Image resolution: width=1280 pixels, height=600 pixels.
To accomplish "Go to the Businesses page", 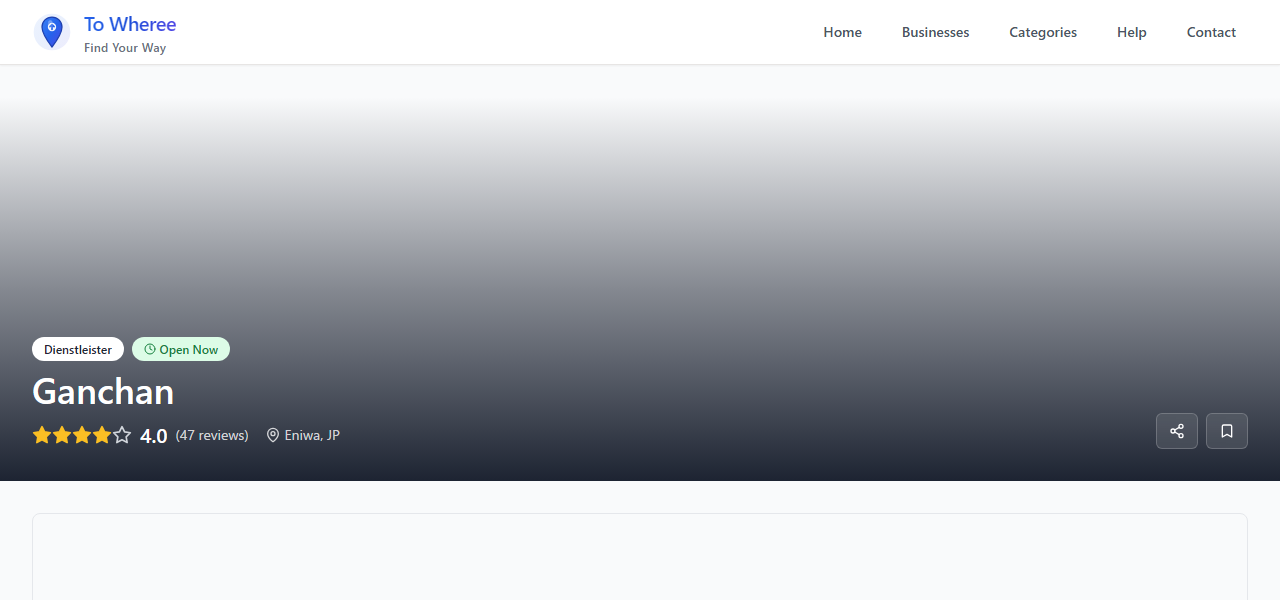I will click(935, 32).
